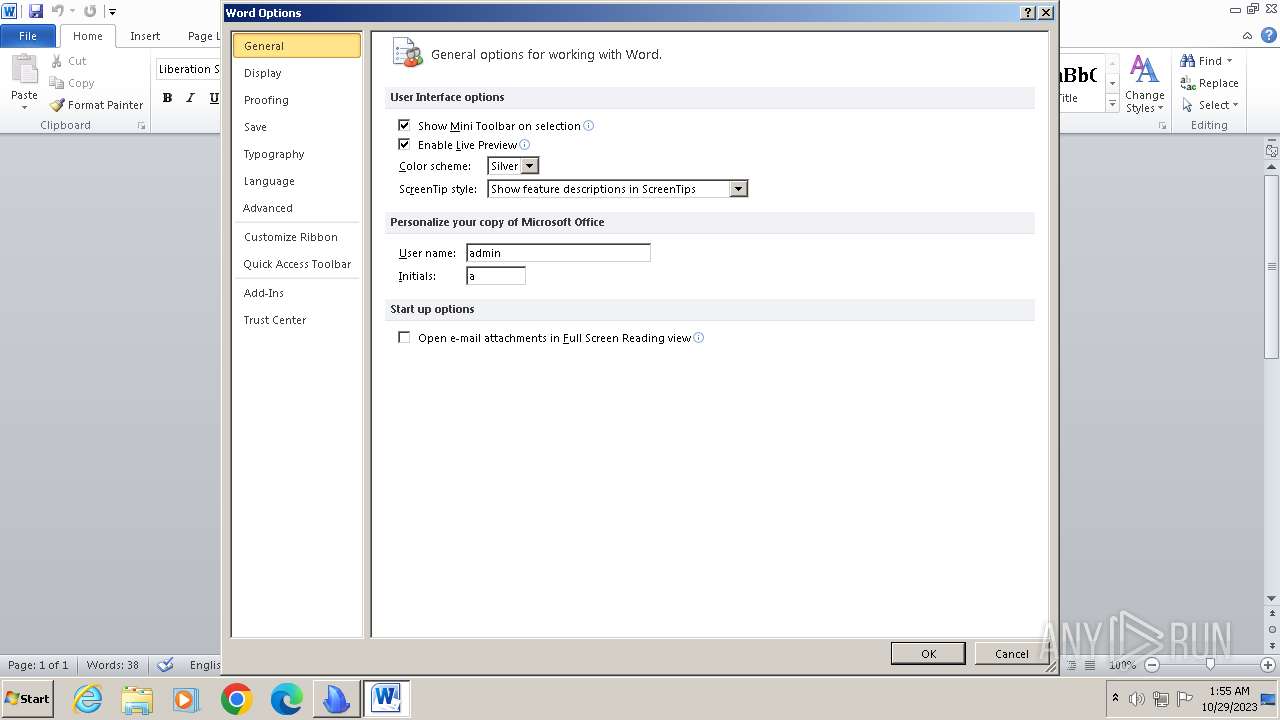
Task: Select the Save options category
Action: [296, 127]
